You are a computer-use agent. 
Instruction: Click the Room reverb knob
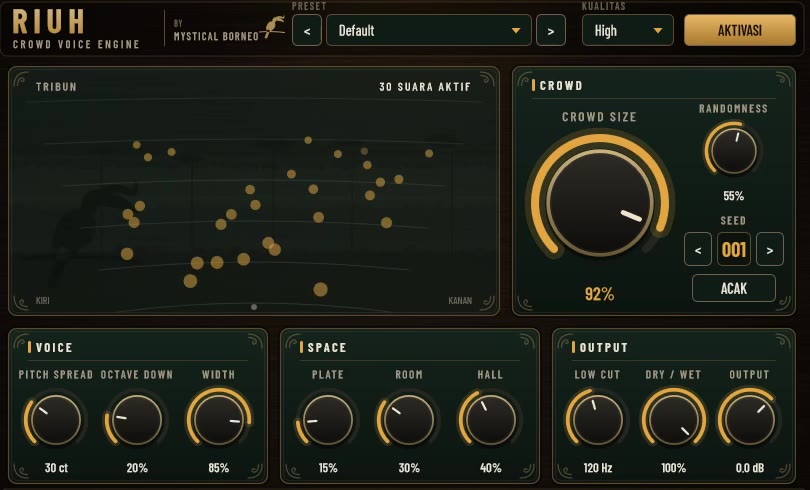[409, 420]
